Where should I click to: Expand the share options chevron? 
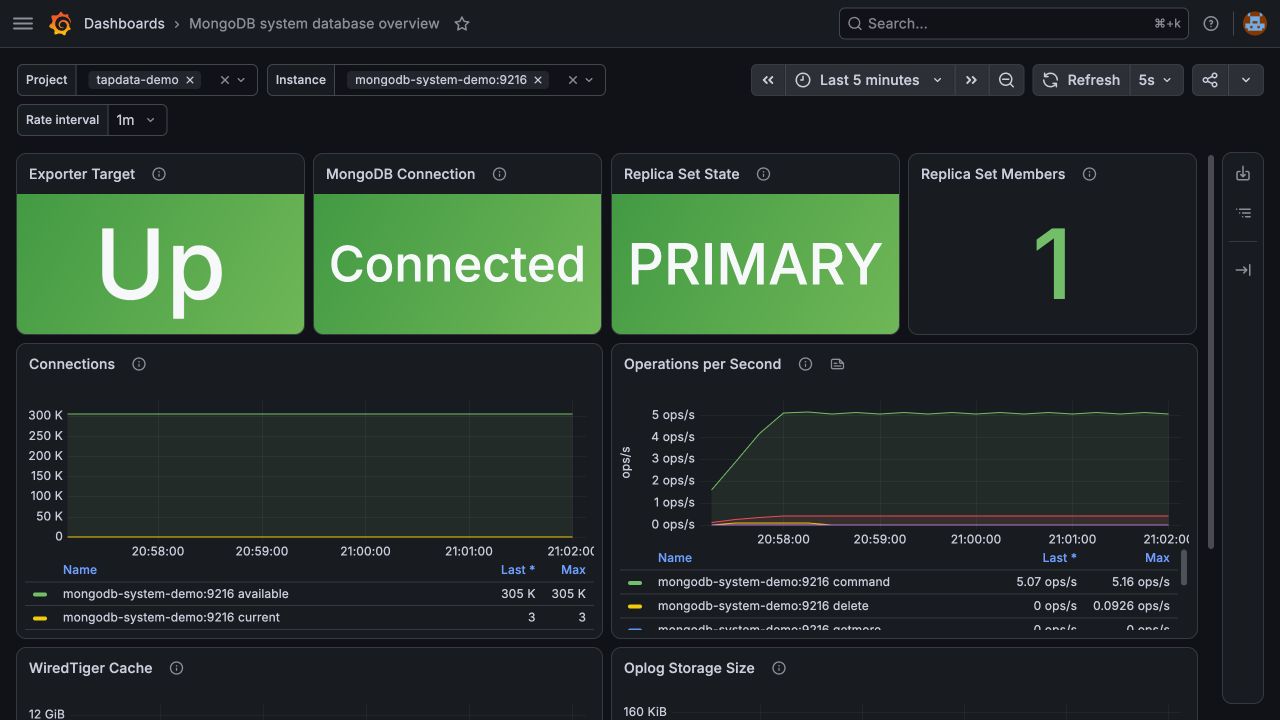click(x=1246, y=80)
